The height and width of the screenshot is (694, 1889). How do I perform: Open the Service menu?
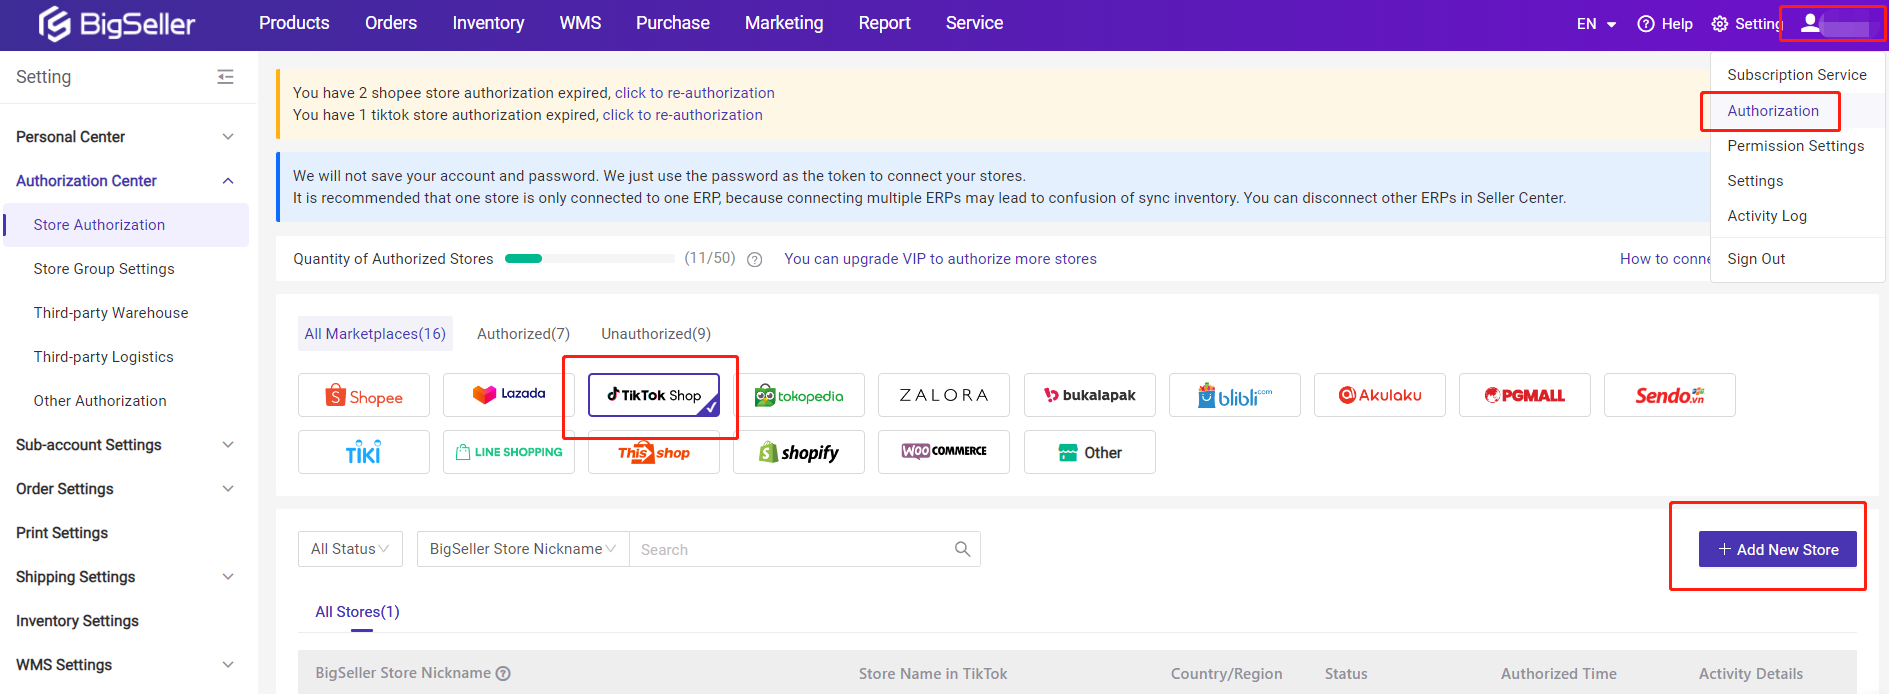click(x=975, y=23)
